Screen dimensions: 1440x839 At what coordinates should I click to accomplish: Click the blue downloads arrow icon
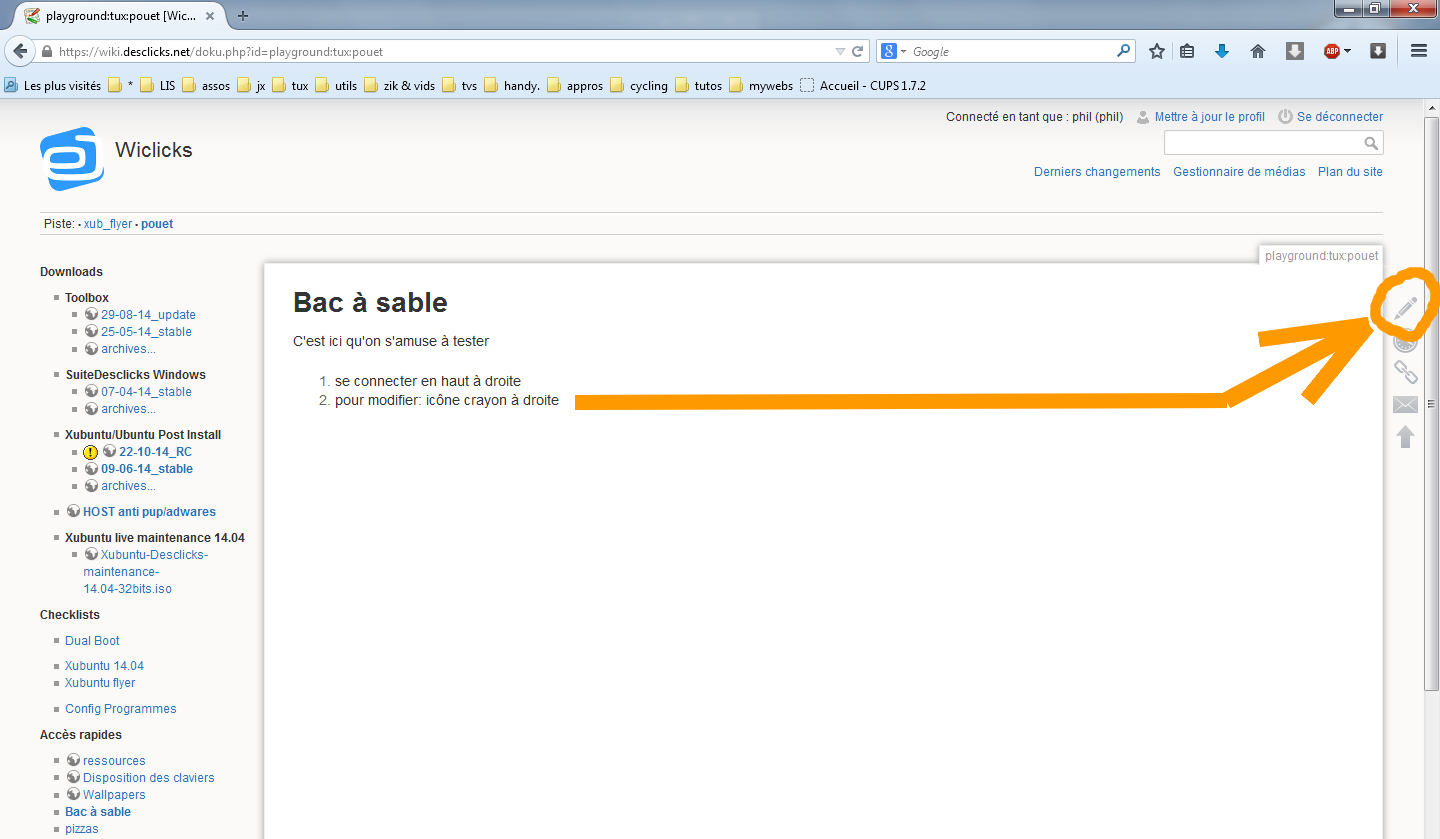[1221, 51]
